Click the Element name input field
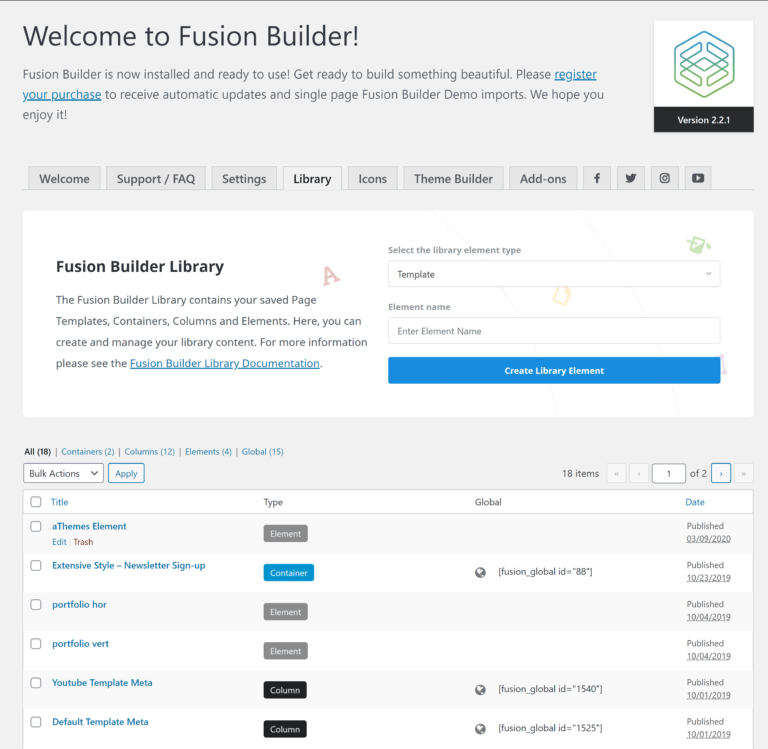Viewport: 768px width, 749px height. tap(554, 331)
